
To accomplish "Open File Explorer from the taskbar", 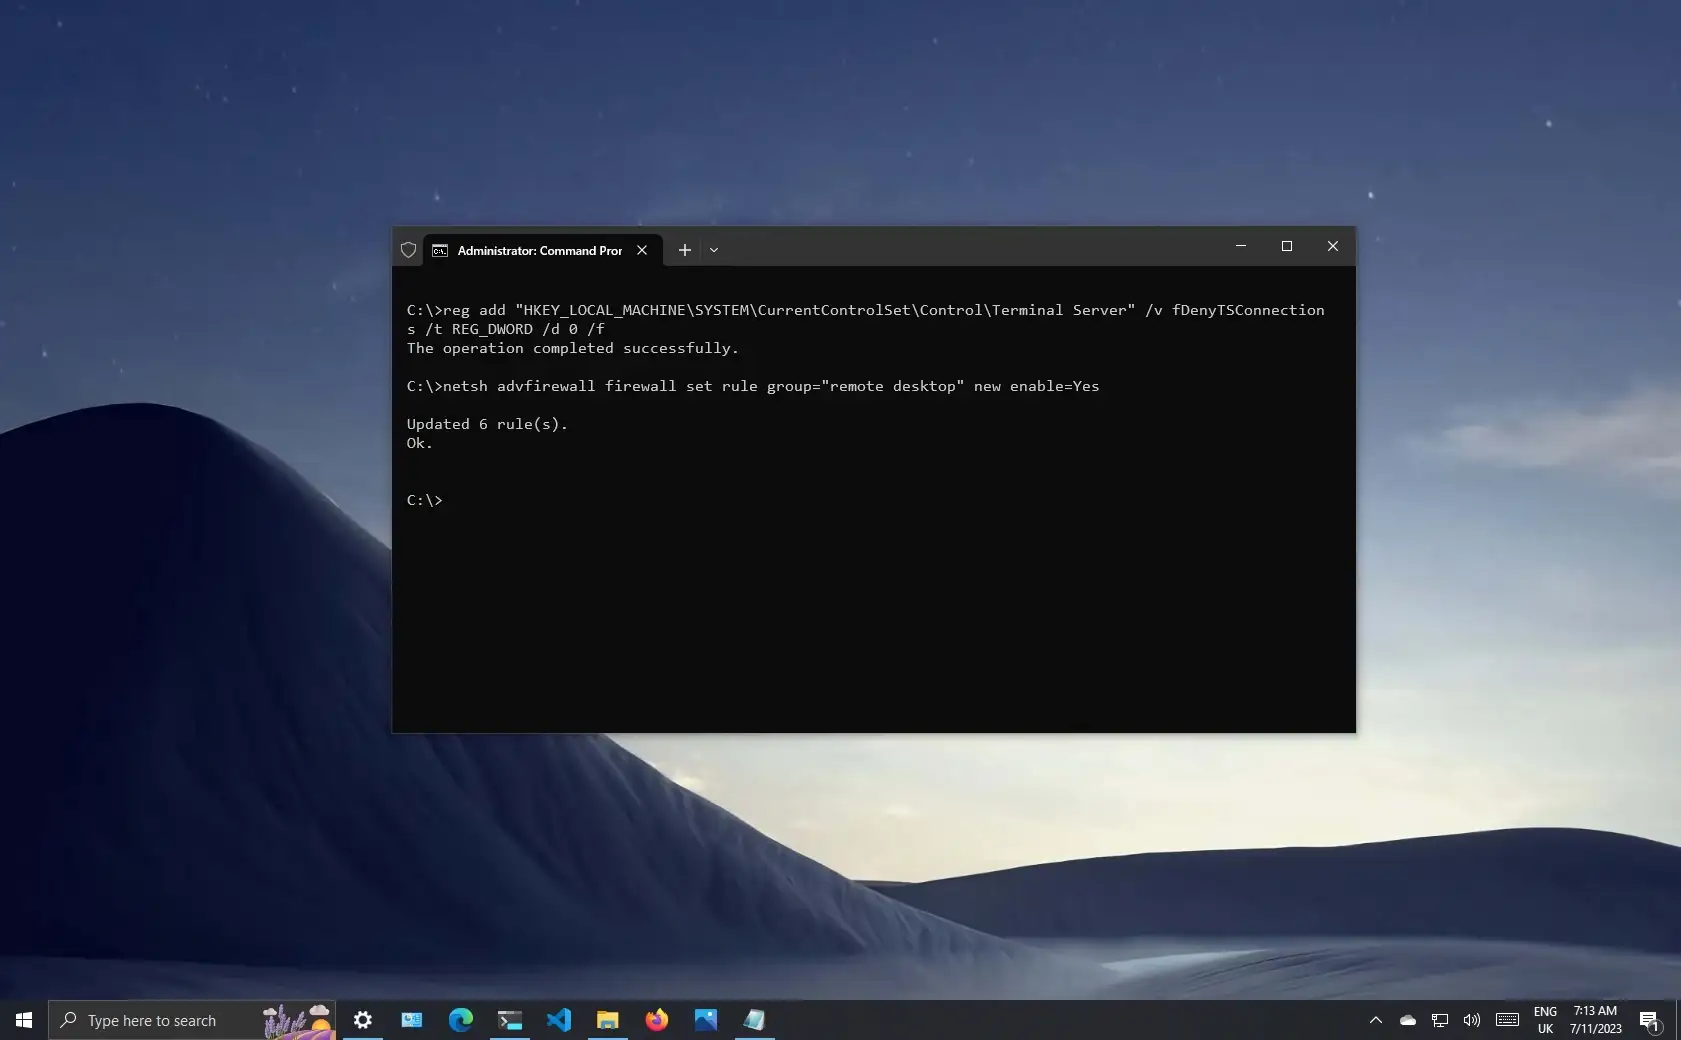I will click(608, 1020).
